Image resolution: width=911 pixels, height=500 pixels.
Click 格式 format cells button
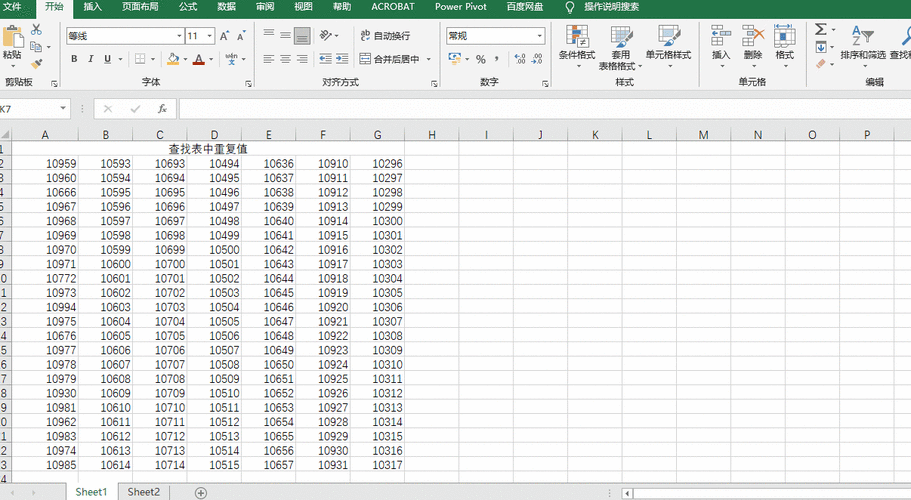[784, 46]
